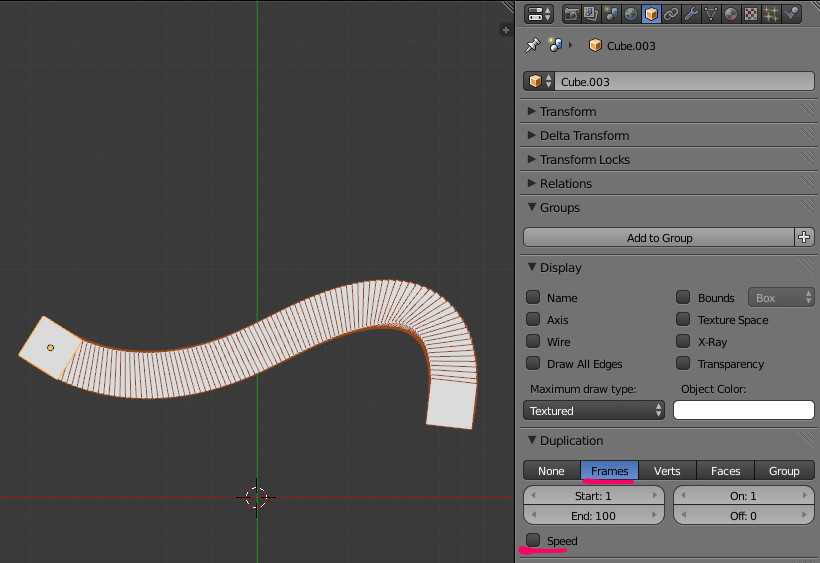The width and height of the screenshot is (820, 563).
Task: Open the Particles properties icon
Action: pyautogui.click(x=771, y=14)
